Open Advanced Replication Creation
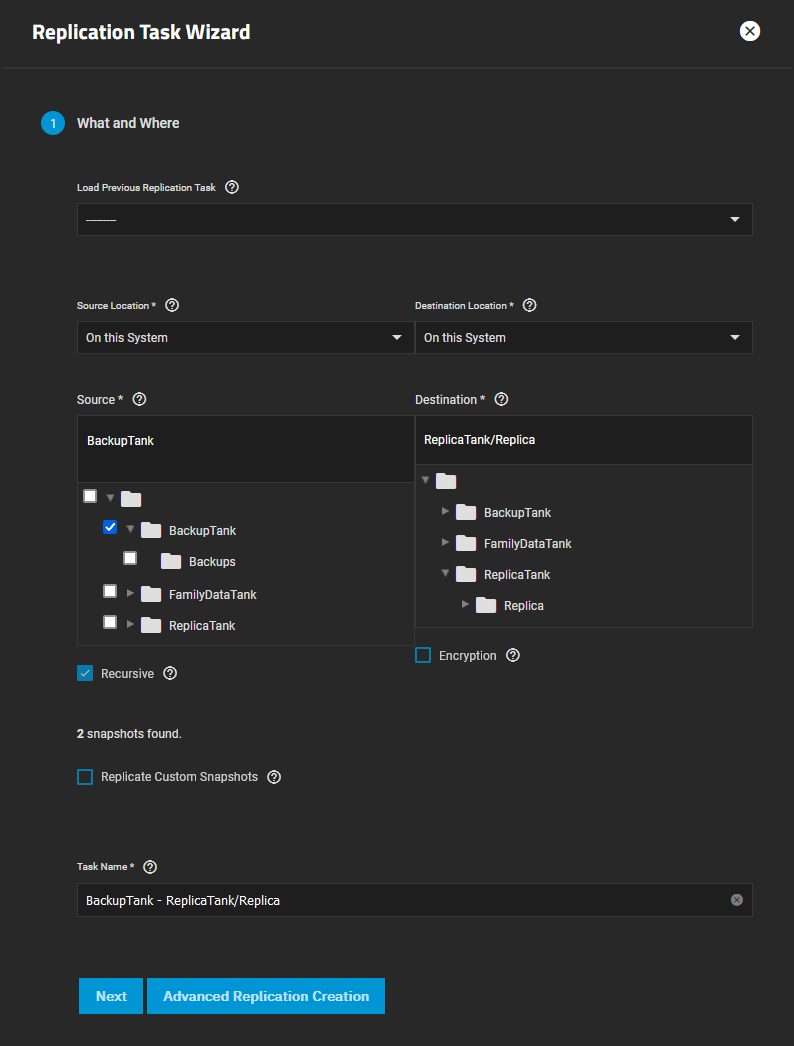Image resolution: width=794 pixels, height=1046 pixels. point(266,996)
